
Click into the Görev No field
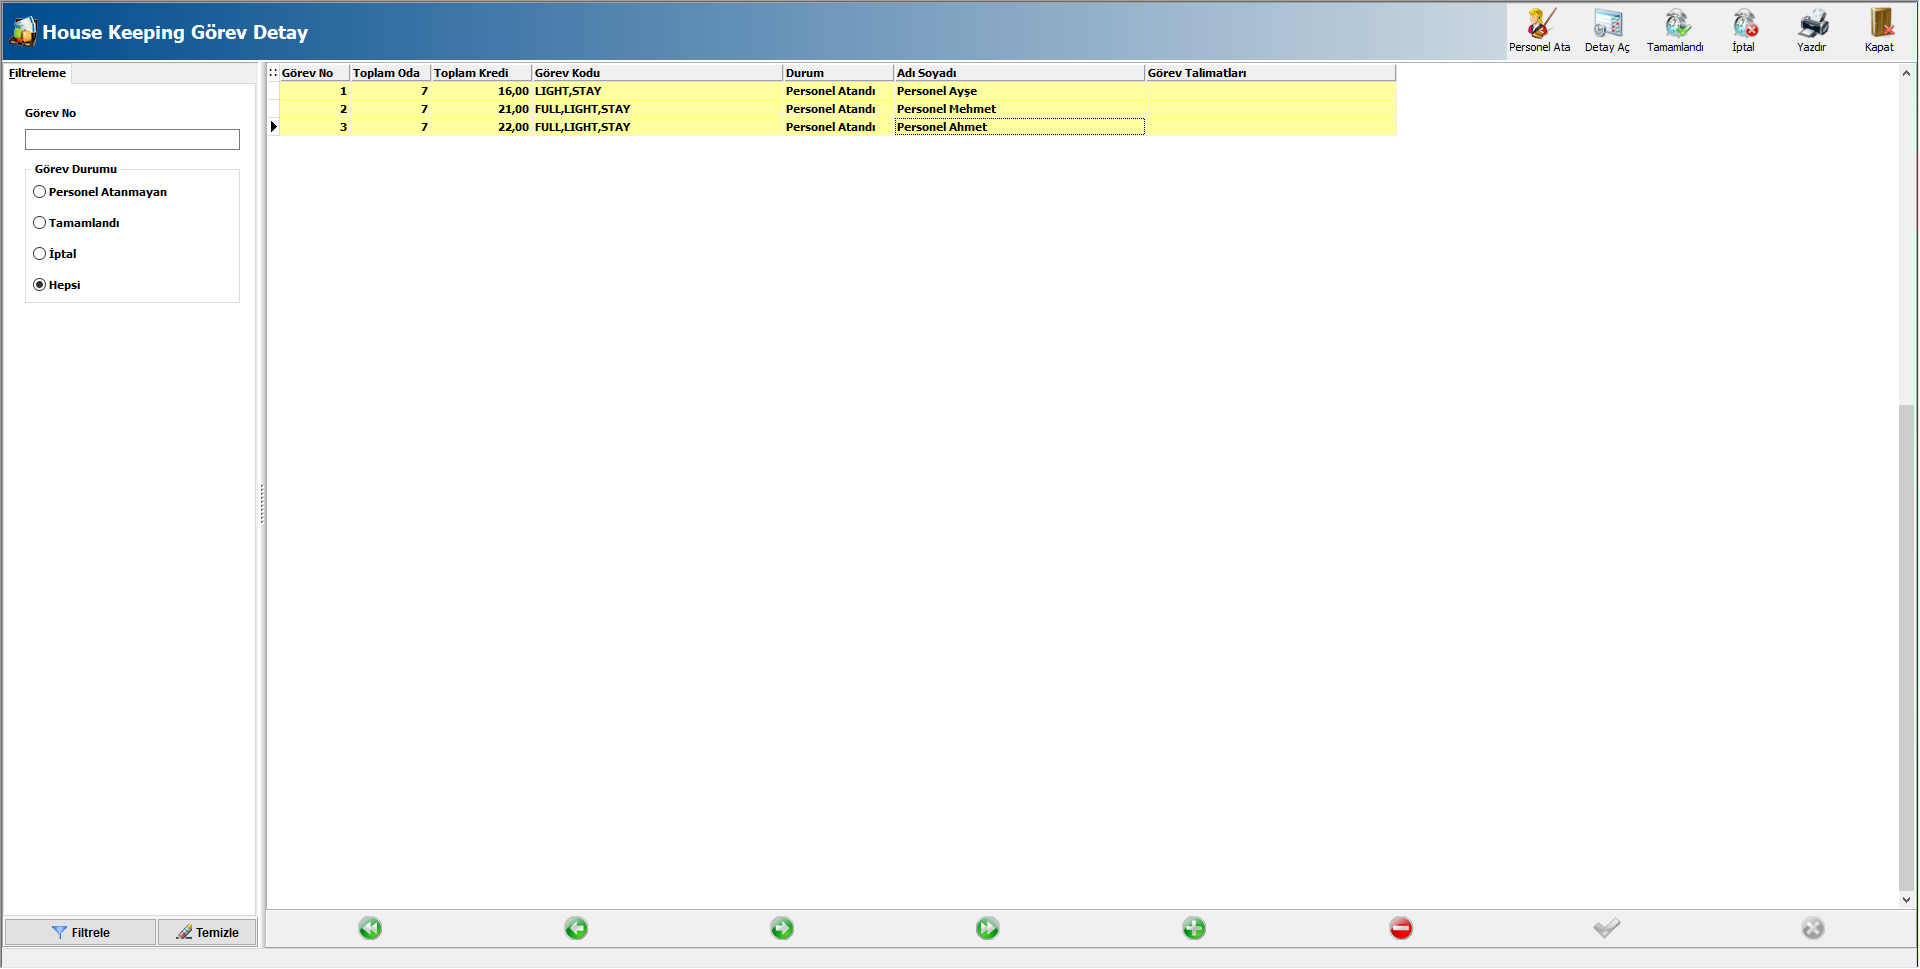132,140
